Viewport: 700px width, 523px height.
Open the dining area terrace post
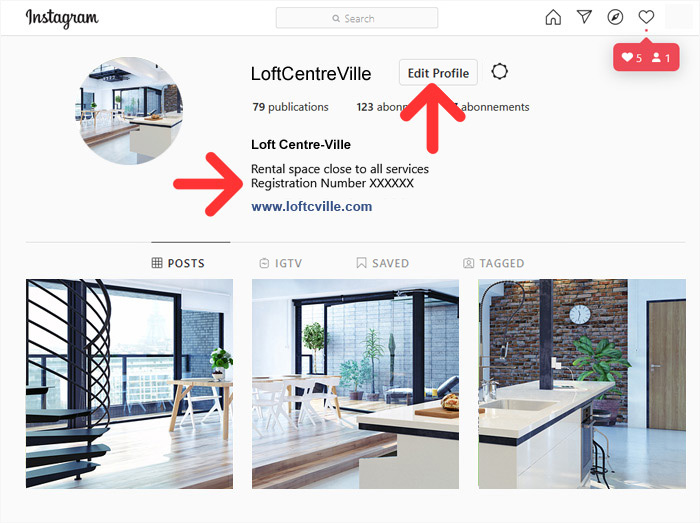pyautogui.click(x=355, y=384)
